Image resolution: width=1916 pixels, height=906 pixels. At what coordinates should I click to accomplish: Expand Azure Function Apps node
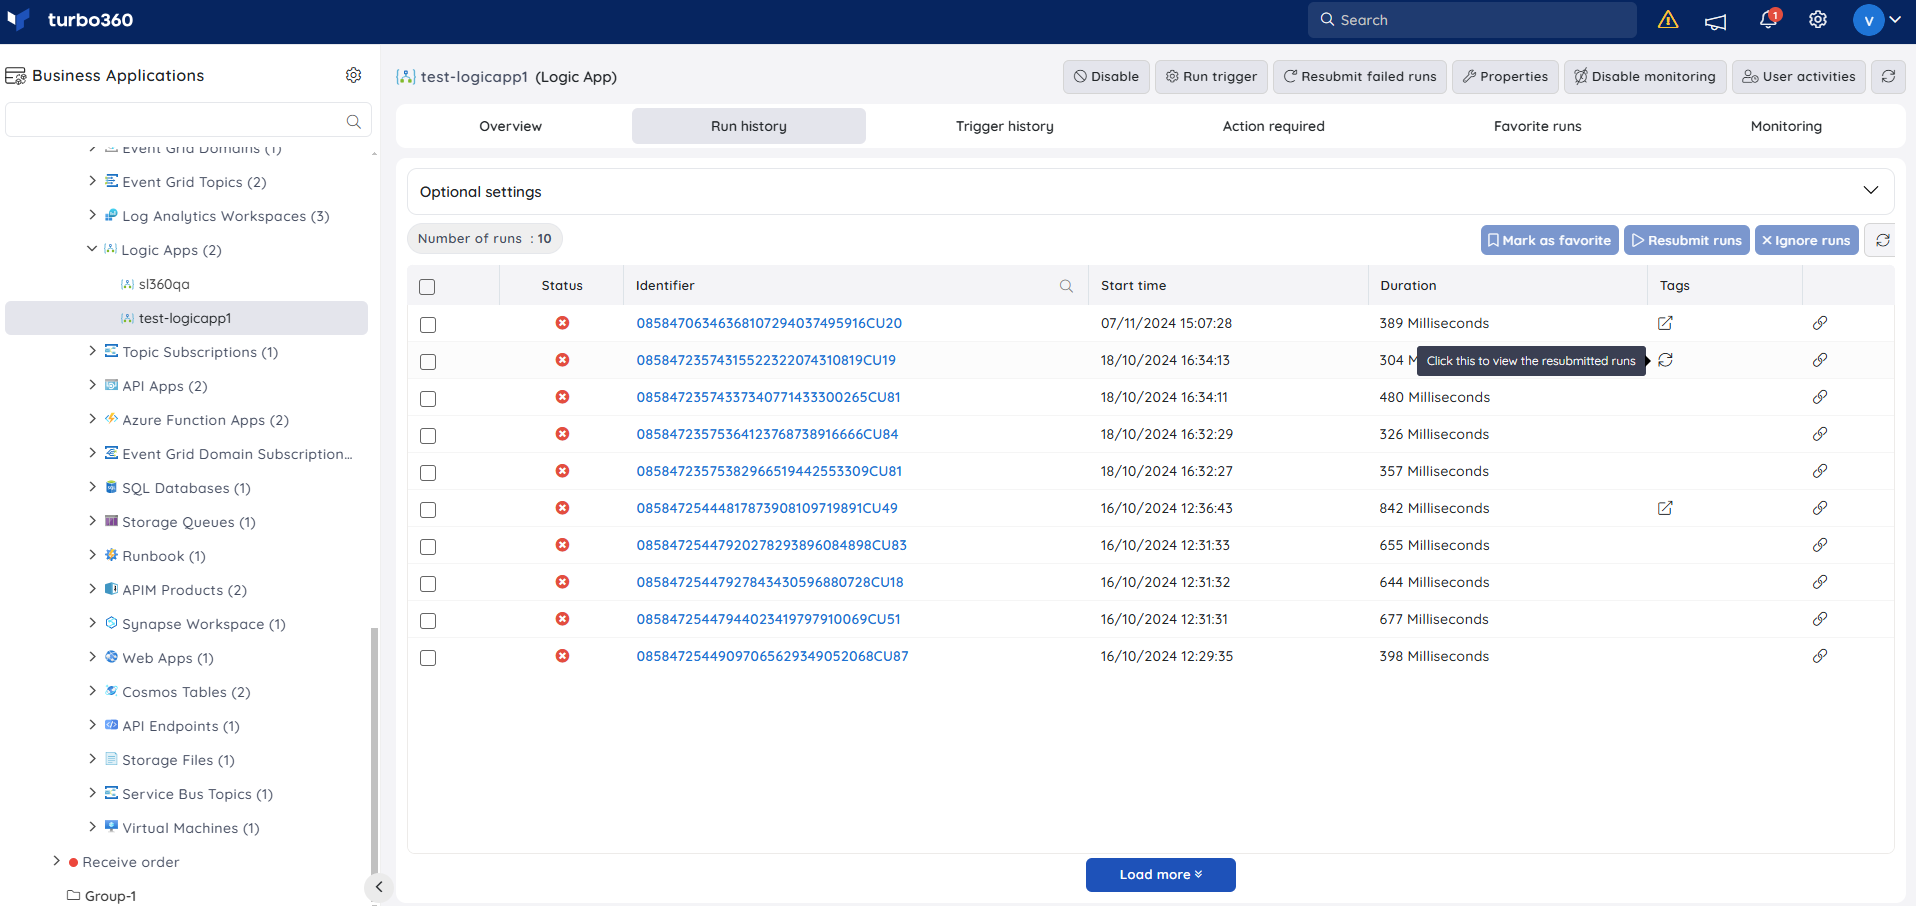tap(93, 419)
